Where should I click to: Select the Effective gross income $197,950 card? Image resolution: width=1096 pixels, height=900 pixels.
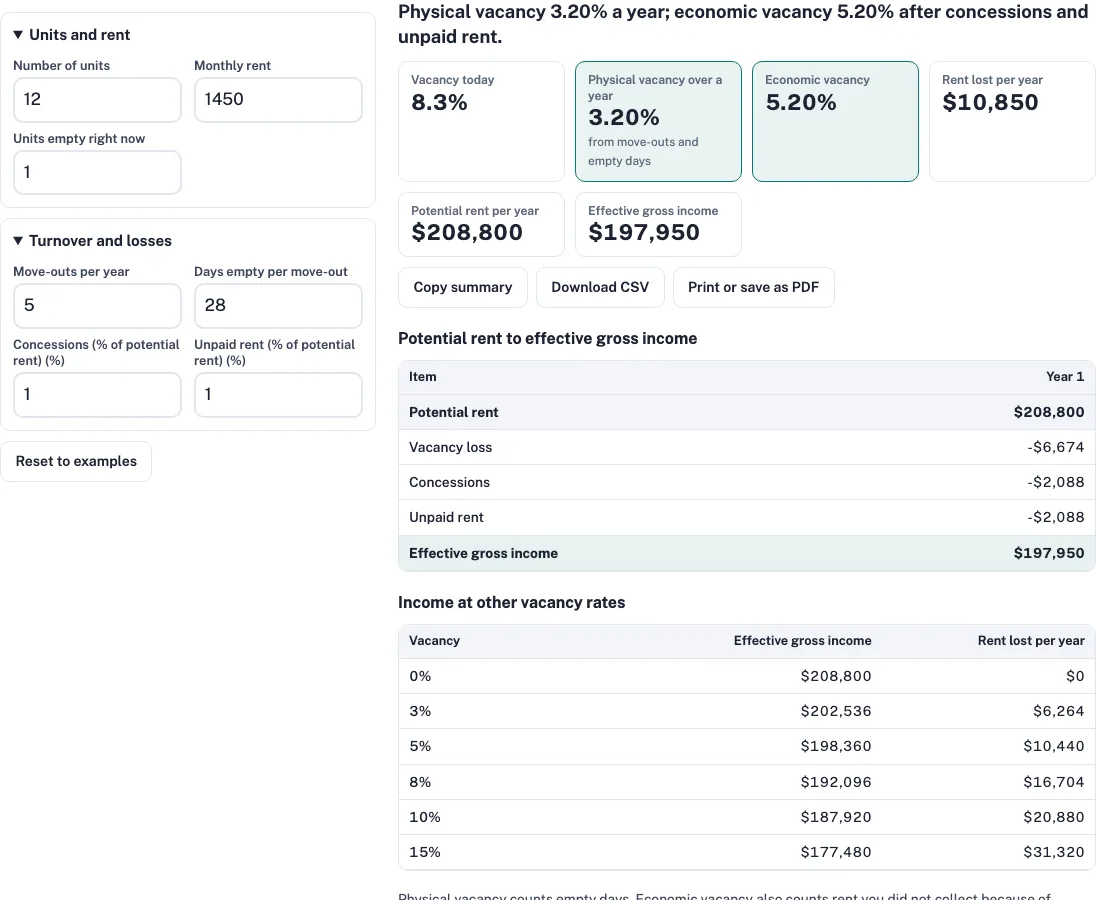(658, 224)
